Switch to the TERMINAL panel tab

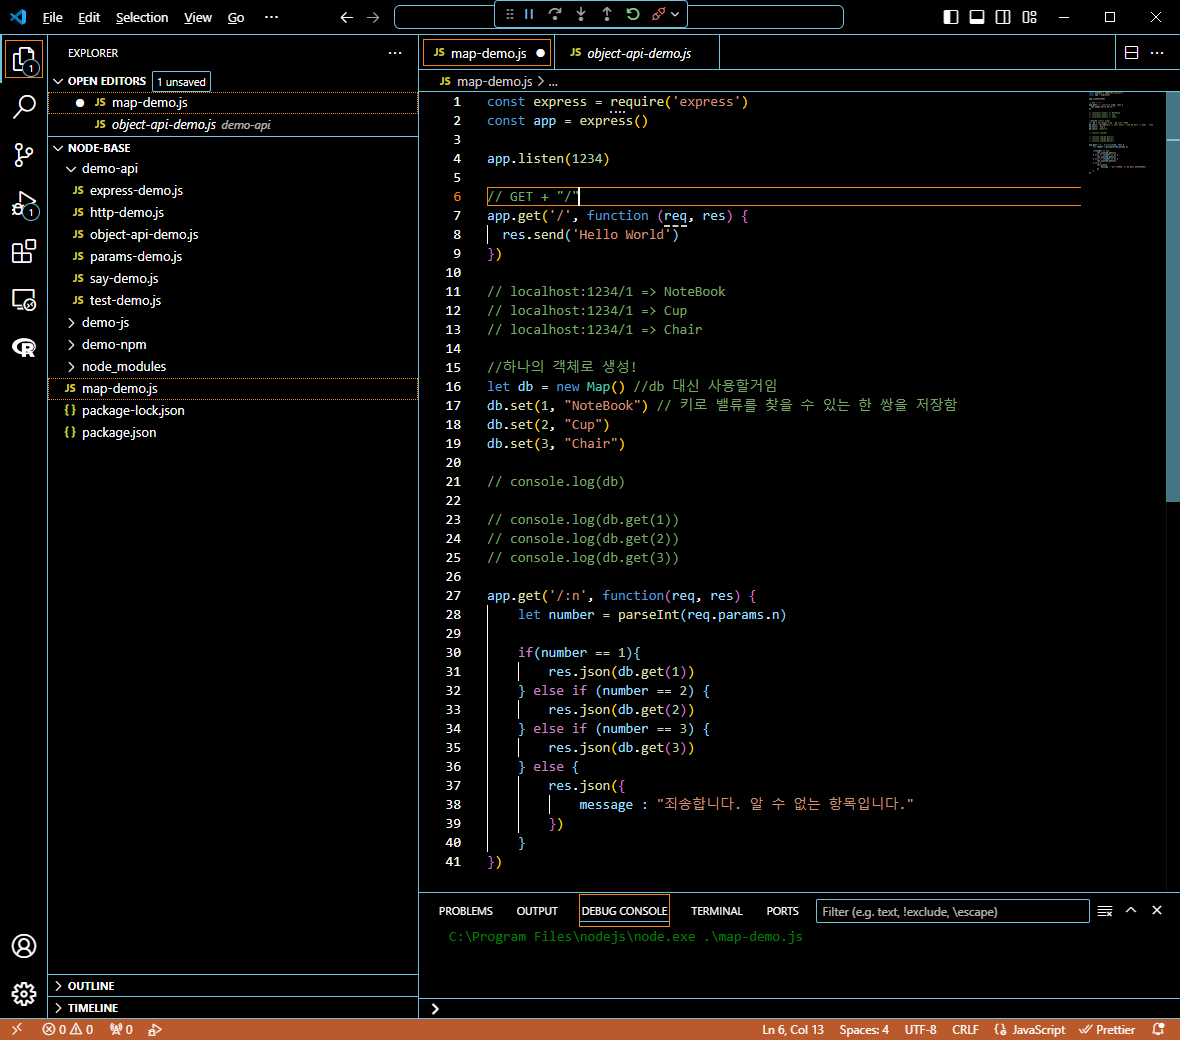(716, 911)
